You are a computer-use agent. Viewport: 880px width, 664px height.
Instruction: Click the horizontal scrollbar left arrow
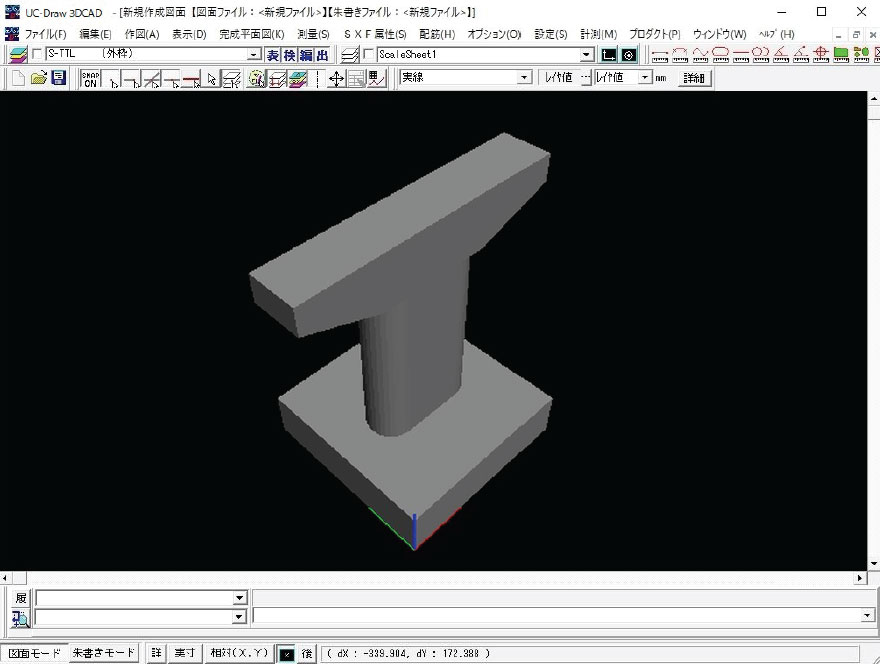pyautogui.click(x=5, y=578)
